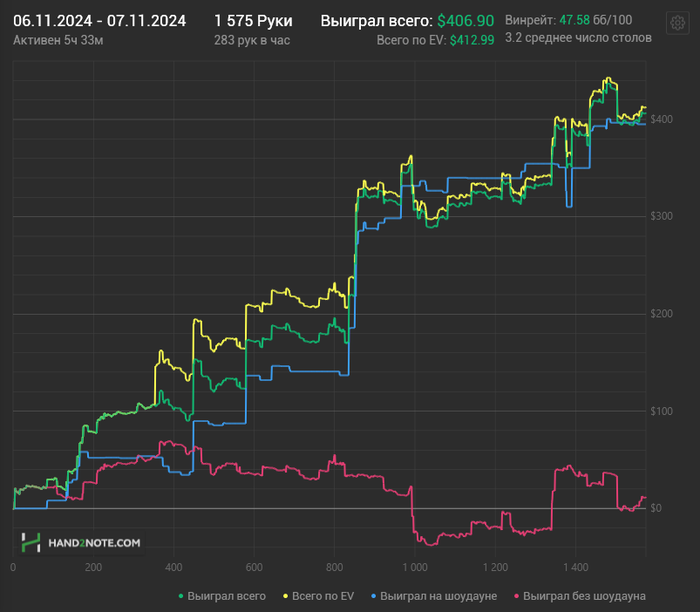Click the $200 y-axis label

point(661,314)
